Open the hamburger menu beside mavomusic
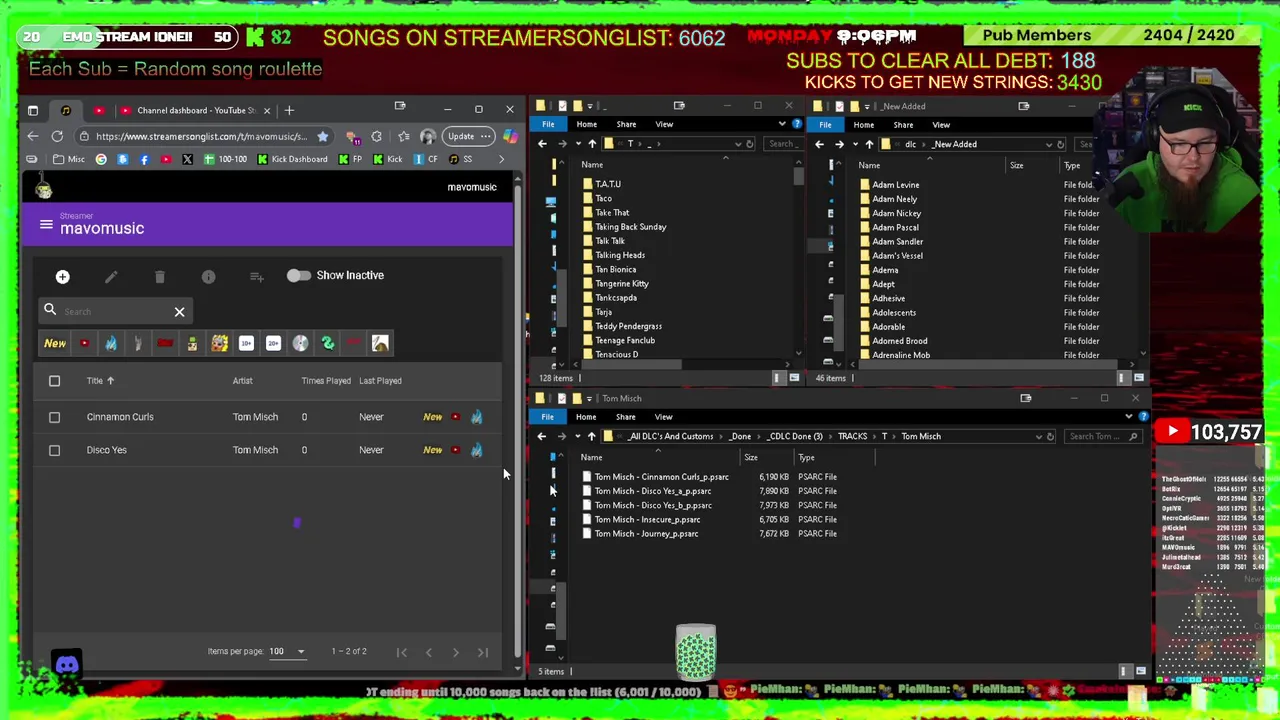The width and height of the screenshot is (1280, 720). [46, 225]
